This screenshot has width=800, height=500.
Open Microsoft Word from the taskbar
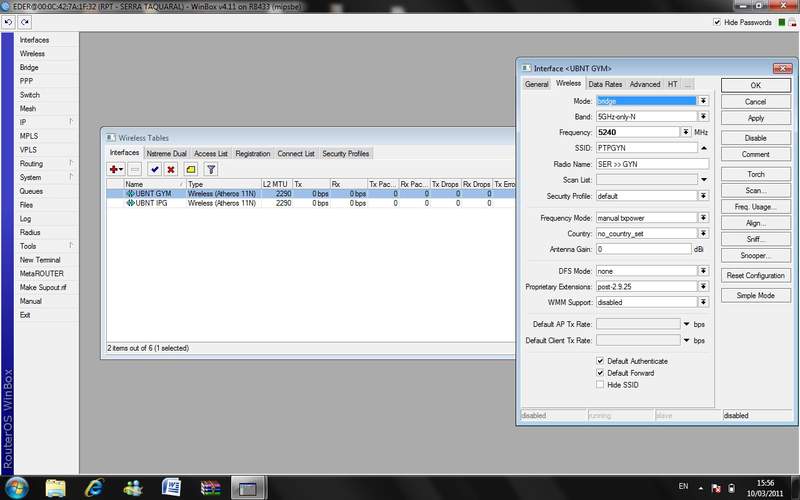point(171,488)
